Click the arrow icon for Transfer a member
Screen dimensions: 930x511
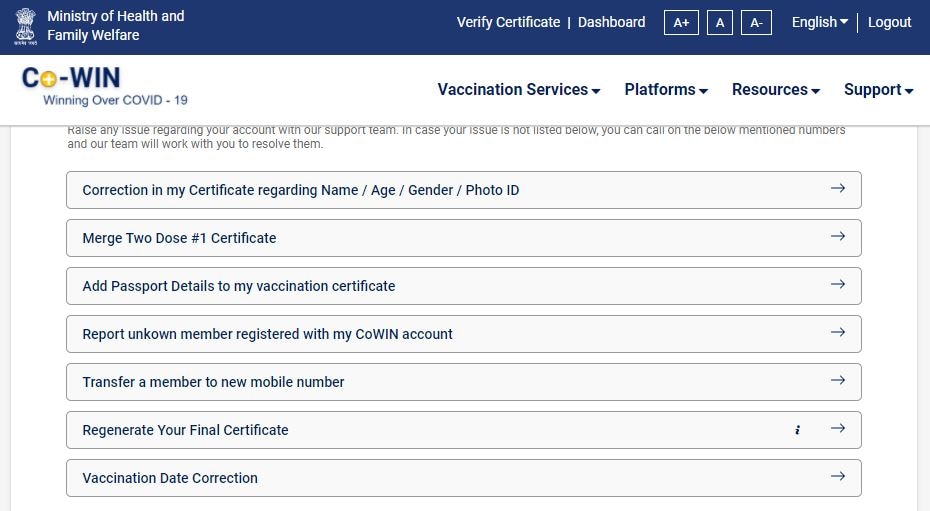[837, 381]
